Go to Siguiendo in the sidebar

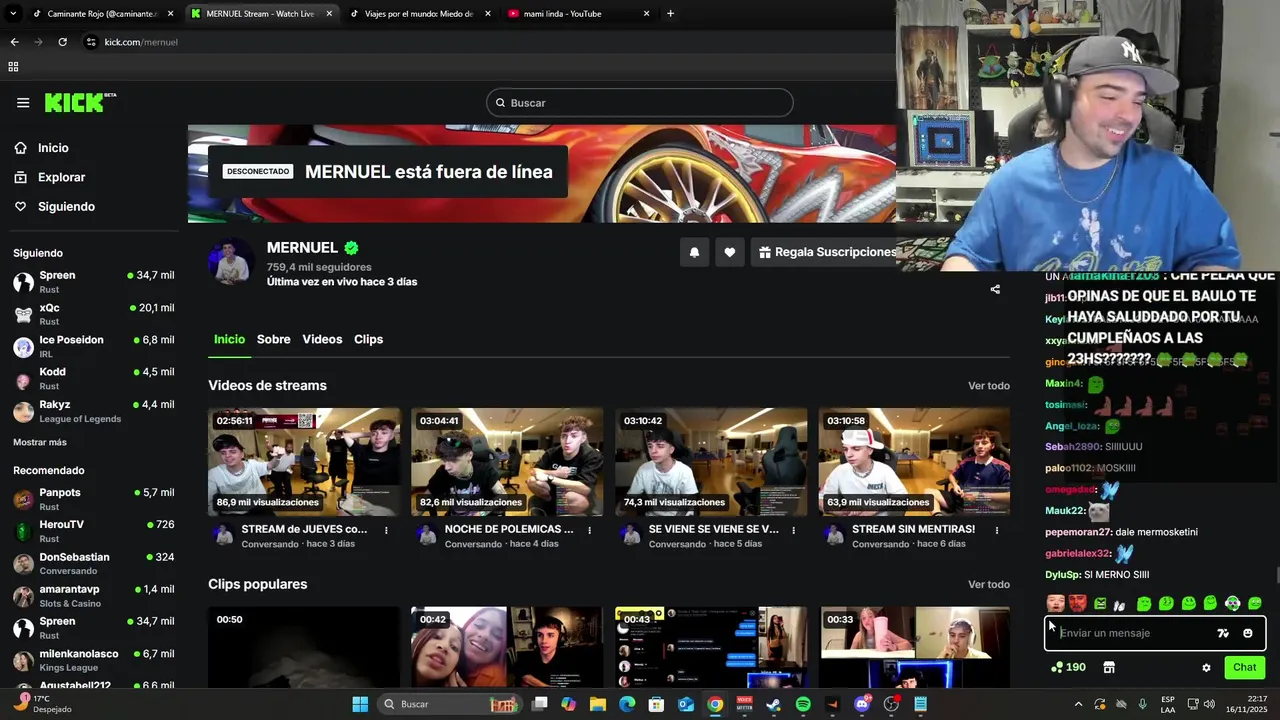pos(65,206)
